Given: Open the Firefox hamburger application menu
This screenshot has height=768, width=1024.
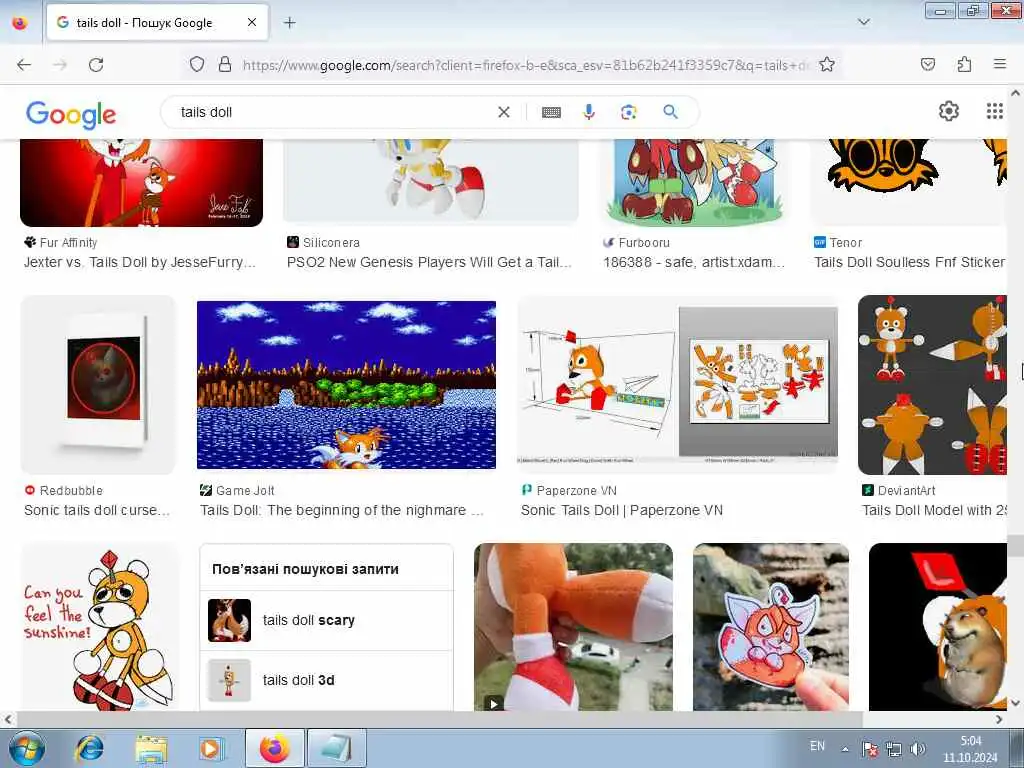Looking at the screenshot, I should [999, 65].
